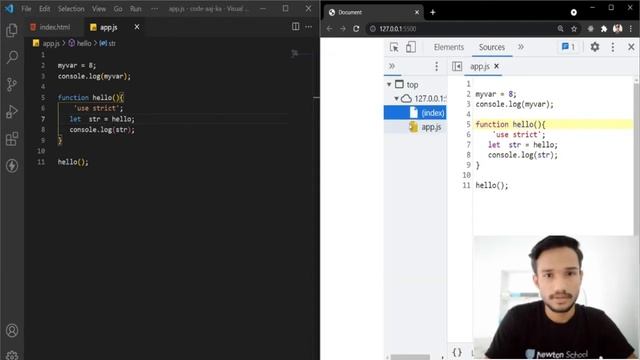Open the console issues counter badge
Viewport: 640px width, 360px height.
point(569,47)
